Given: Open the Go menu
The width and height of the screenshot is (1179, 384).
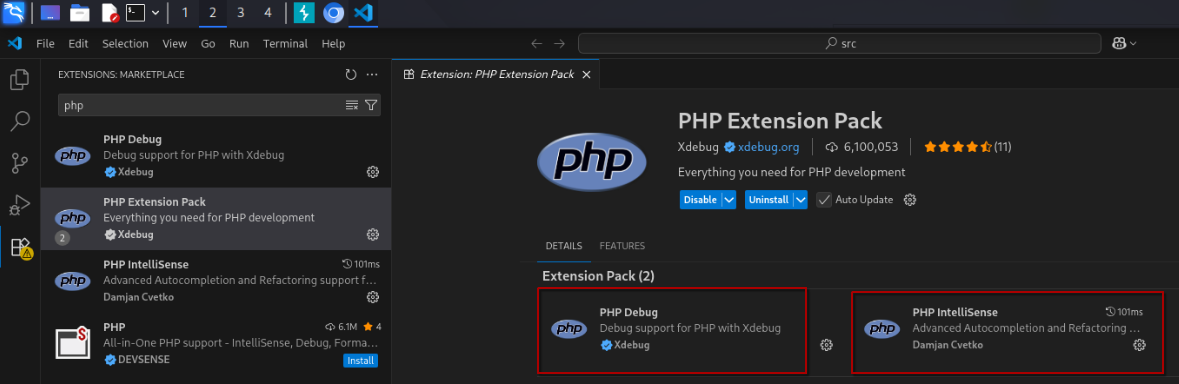Looking at the screenshot, I should [208, 44].
